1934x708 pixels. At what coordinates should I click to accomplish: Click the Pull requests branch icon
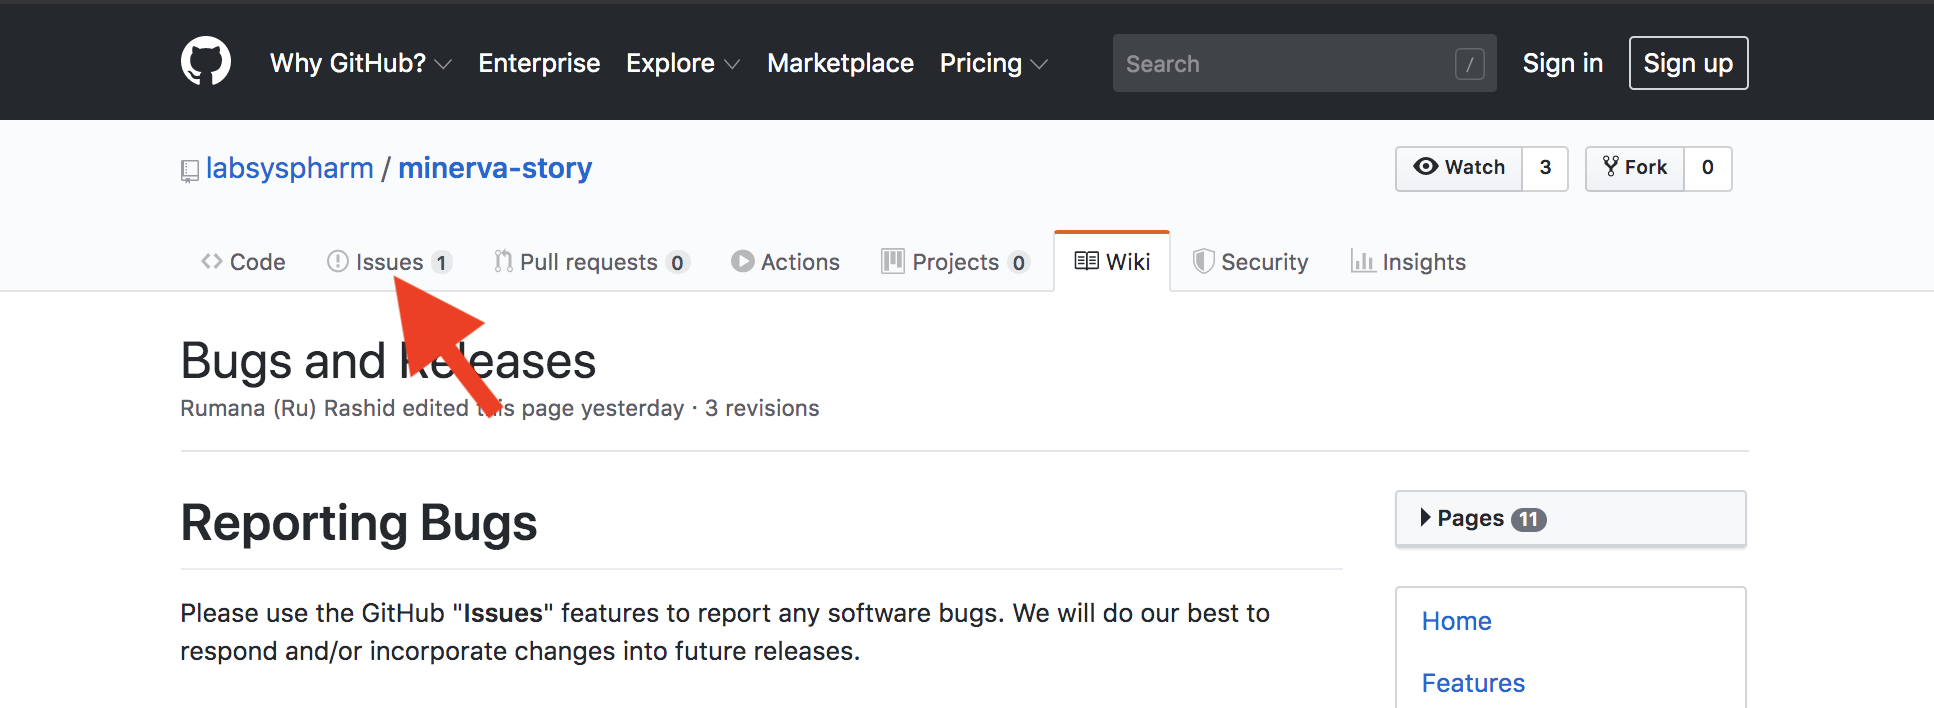pos(503,261)
